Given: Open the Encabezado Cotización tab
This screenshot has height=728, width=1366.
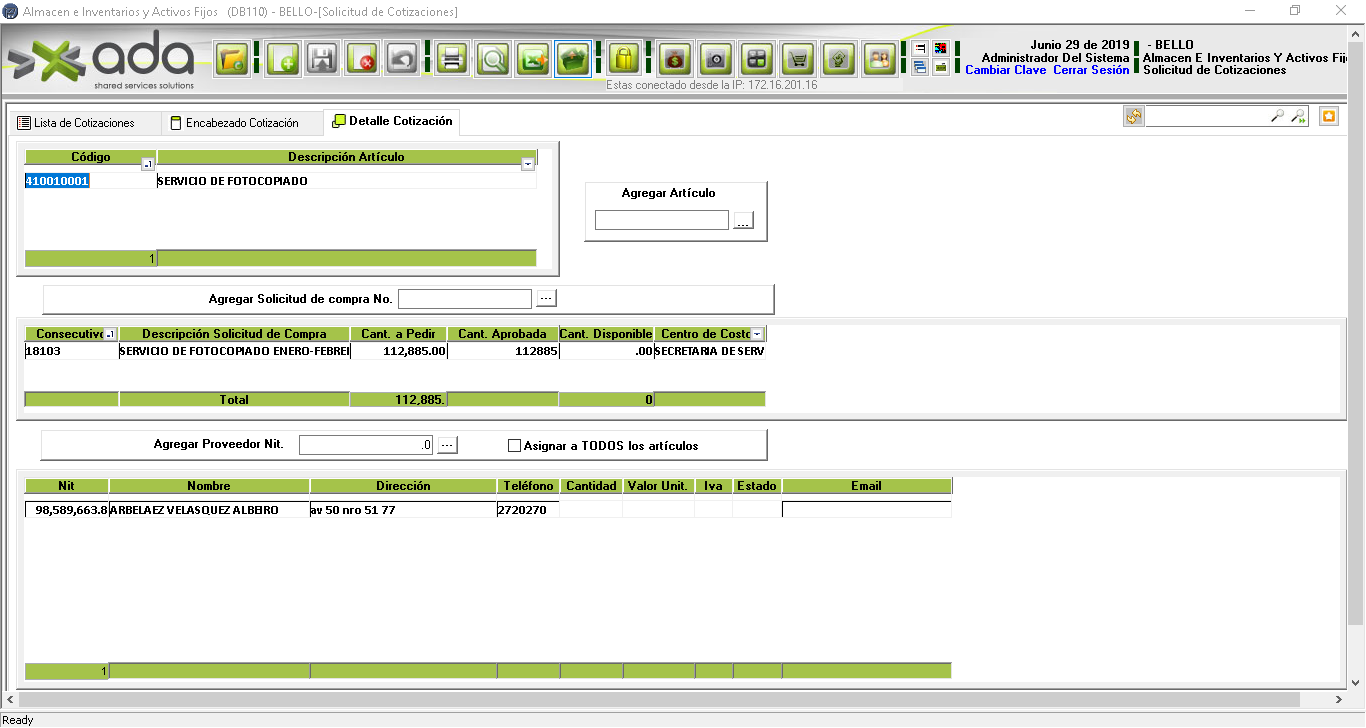Looking at the screenshot, I should (241, 123).
